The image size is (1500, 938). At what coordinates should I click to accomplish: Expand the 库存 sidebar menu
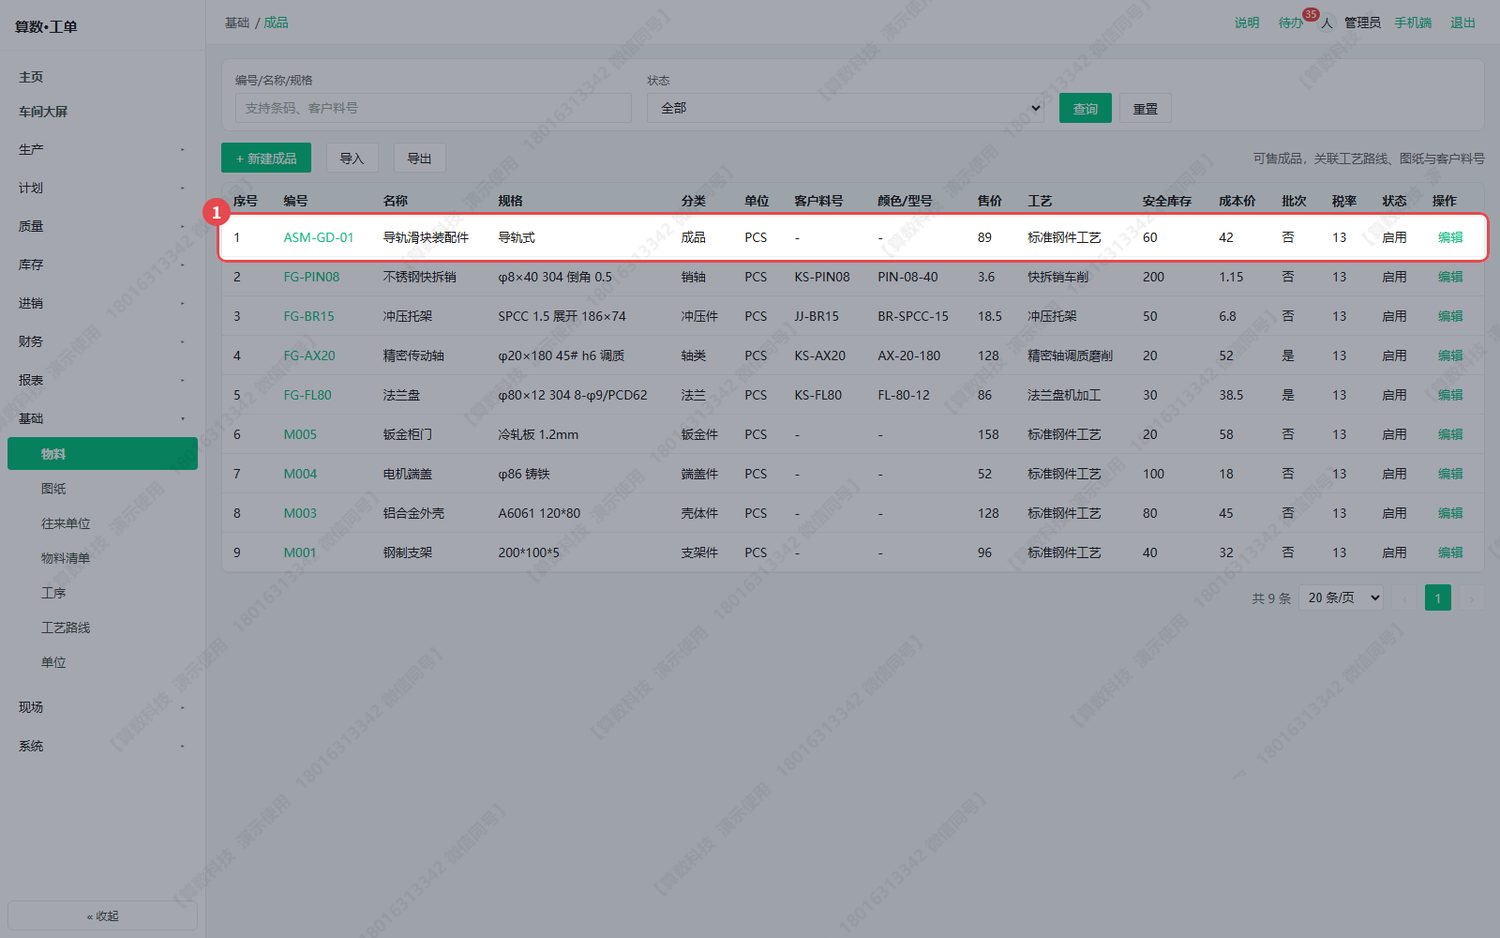coord(102,265)
